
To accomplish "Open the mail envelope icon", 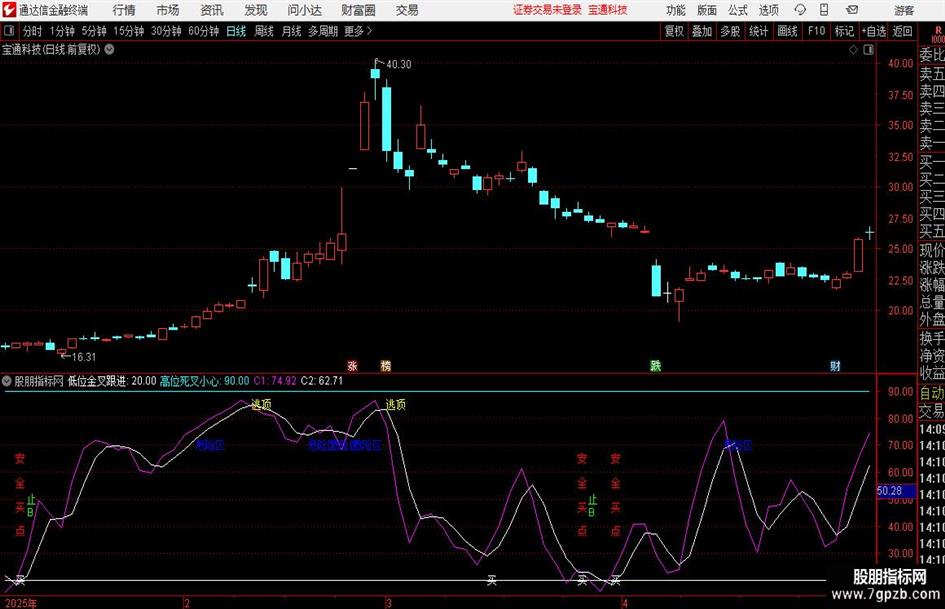I will tap(852, 10).
